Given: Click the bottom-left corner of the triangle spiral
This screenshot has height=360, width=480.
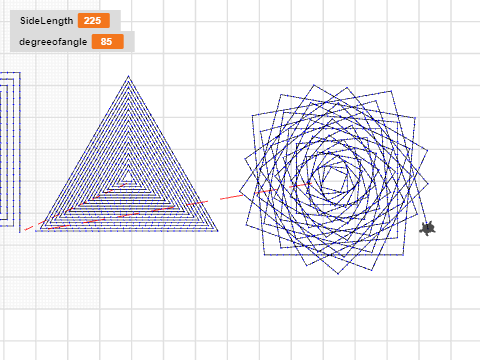Looking at the screenshot, I should point(37,230).
